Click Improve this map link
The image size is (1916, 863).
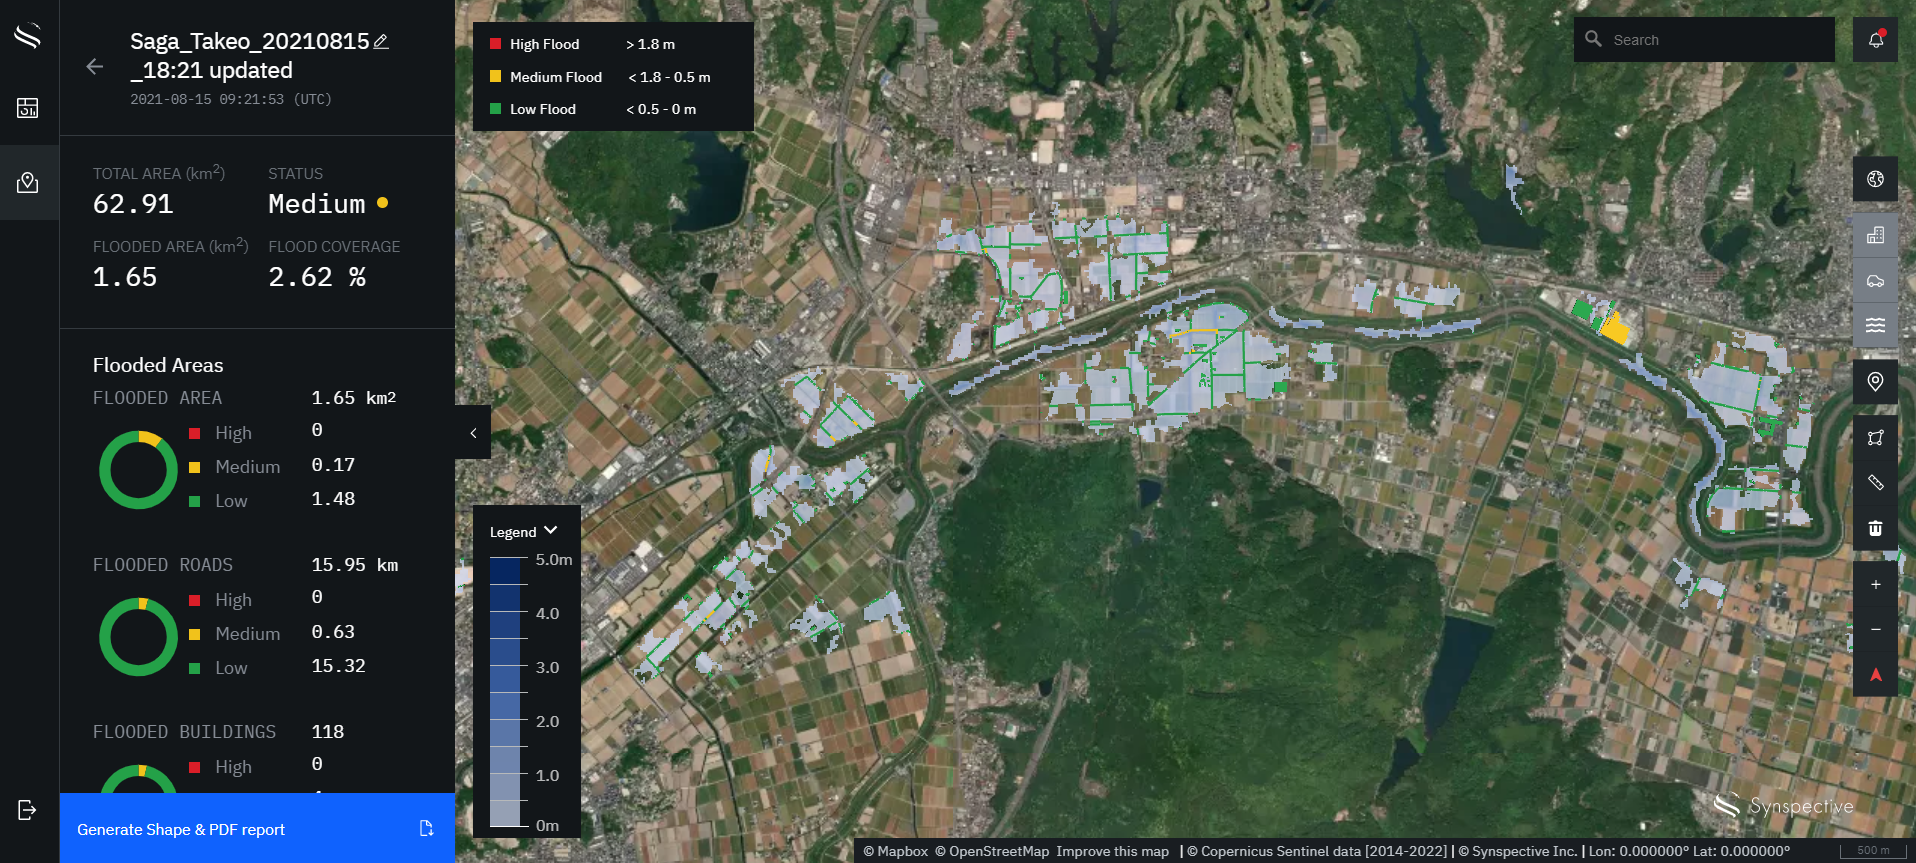pos(1112,851)
